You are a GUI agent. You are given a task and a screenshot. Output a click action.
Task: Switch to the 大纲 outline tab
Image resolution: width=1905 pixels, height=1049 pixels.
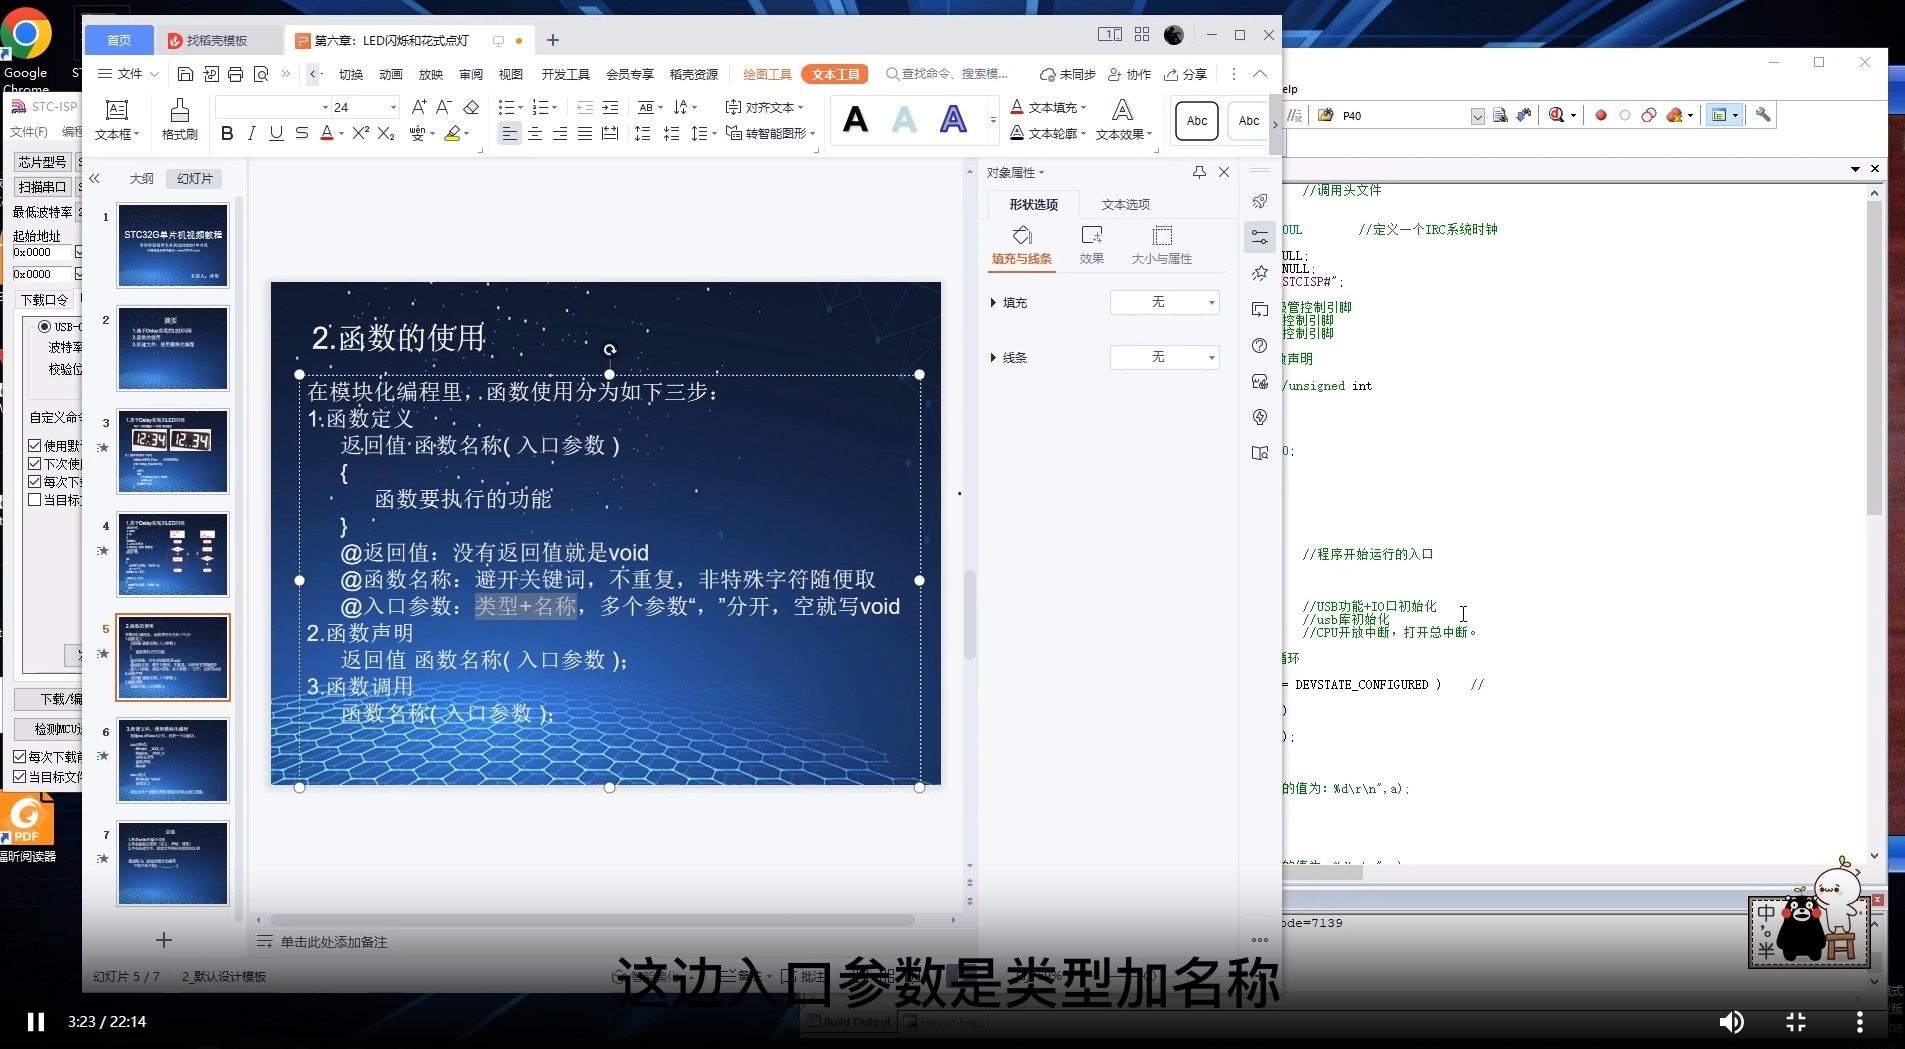(141, 178)
